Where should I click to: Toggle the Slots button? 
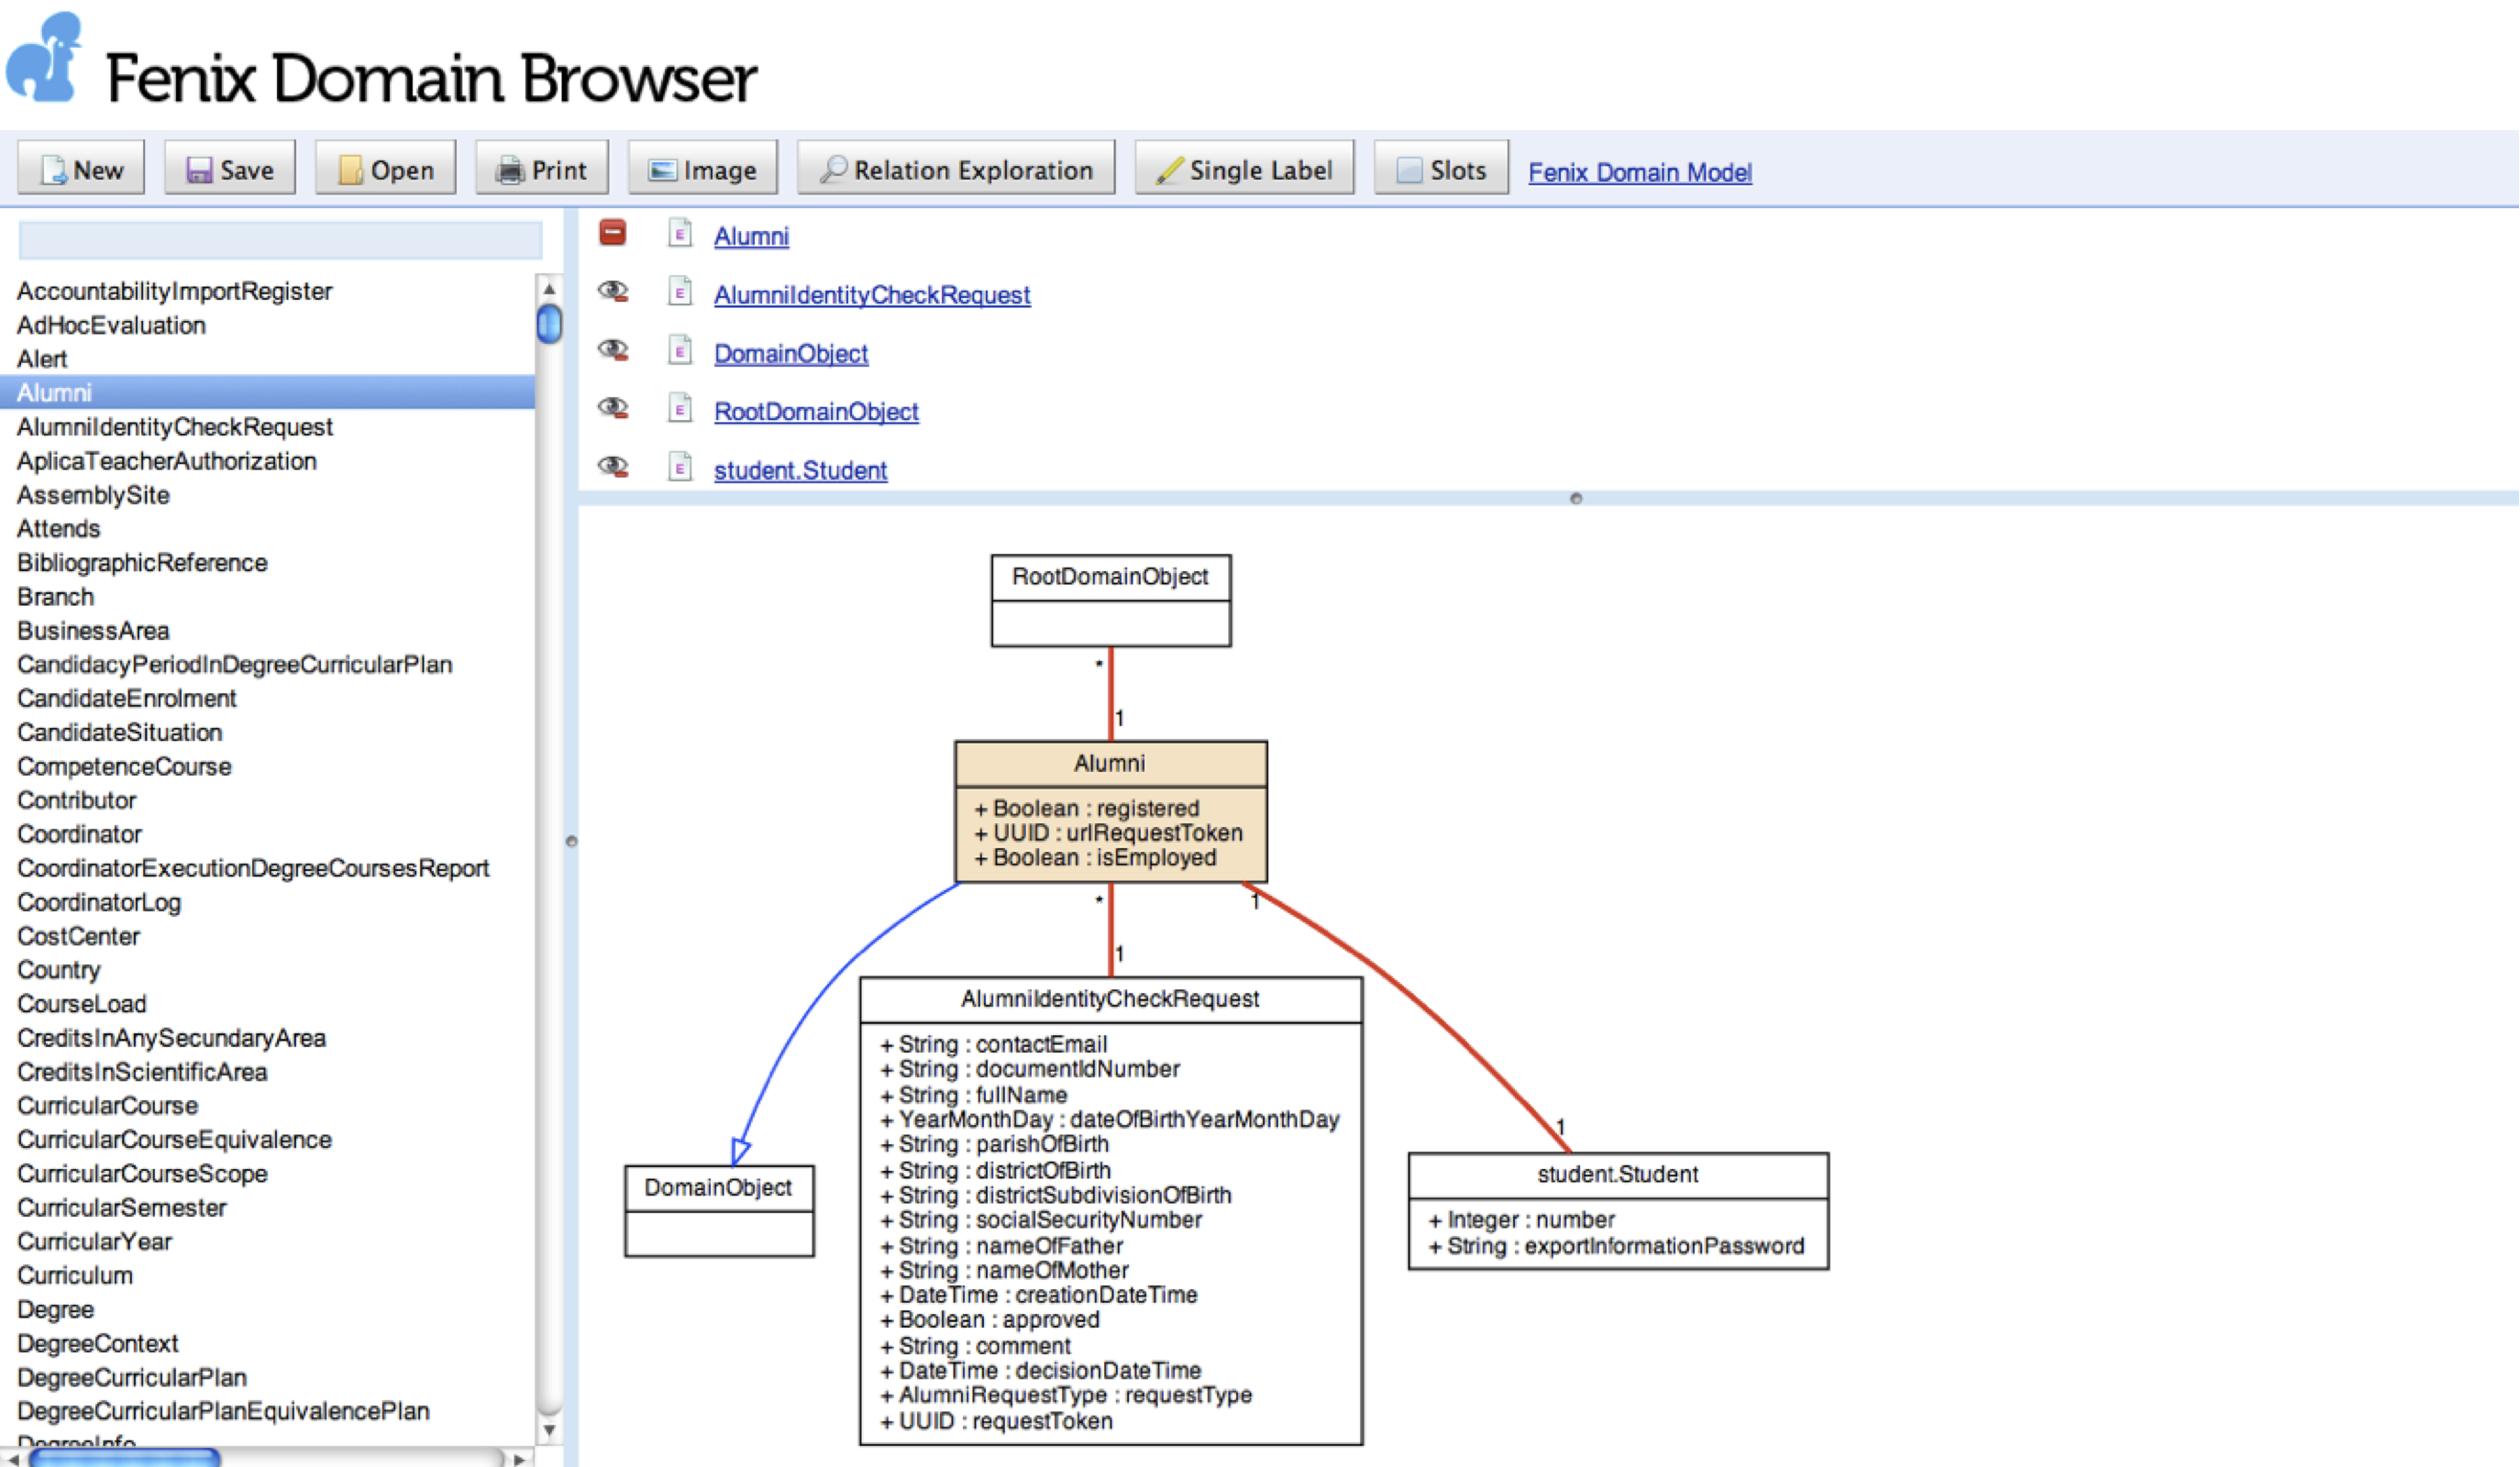tap(1441, 169)
